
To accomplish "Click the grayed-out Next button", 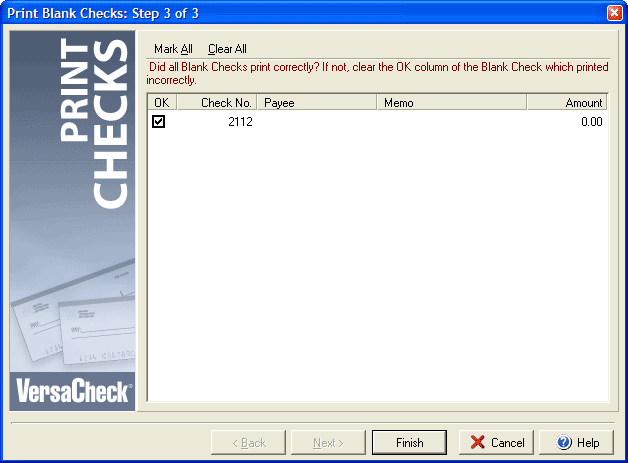I will (x=328, y=443).
